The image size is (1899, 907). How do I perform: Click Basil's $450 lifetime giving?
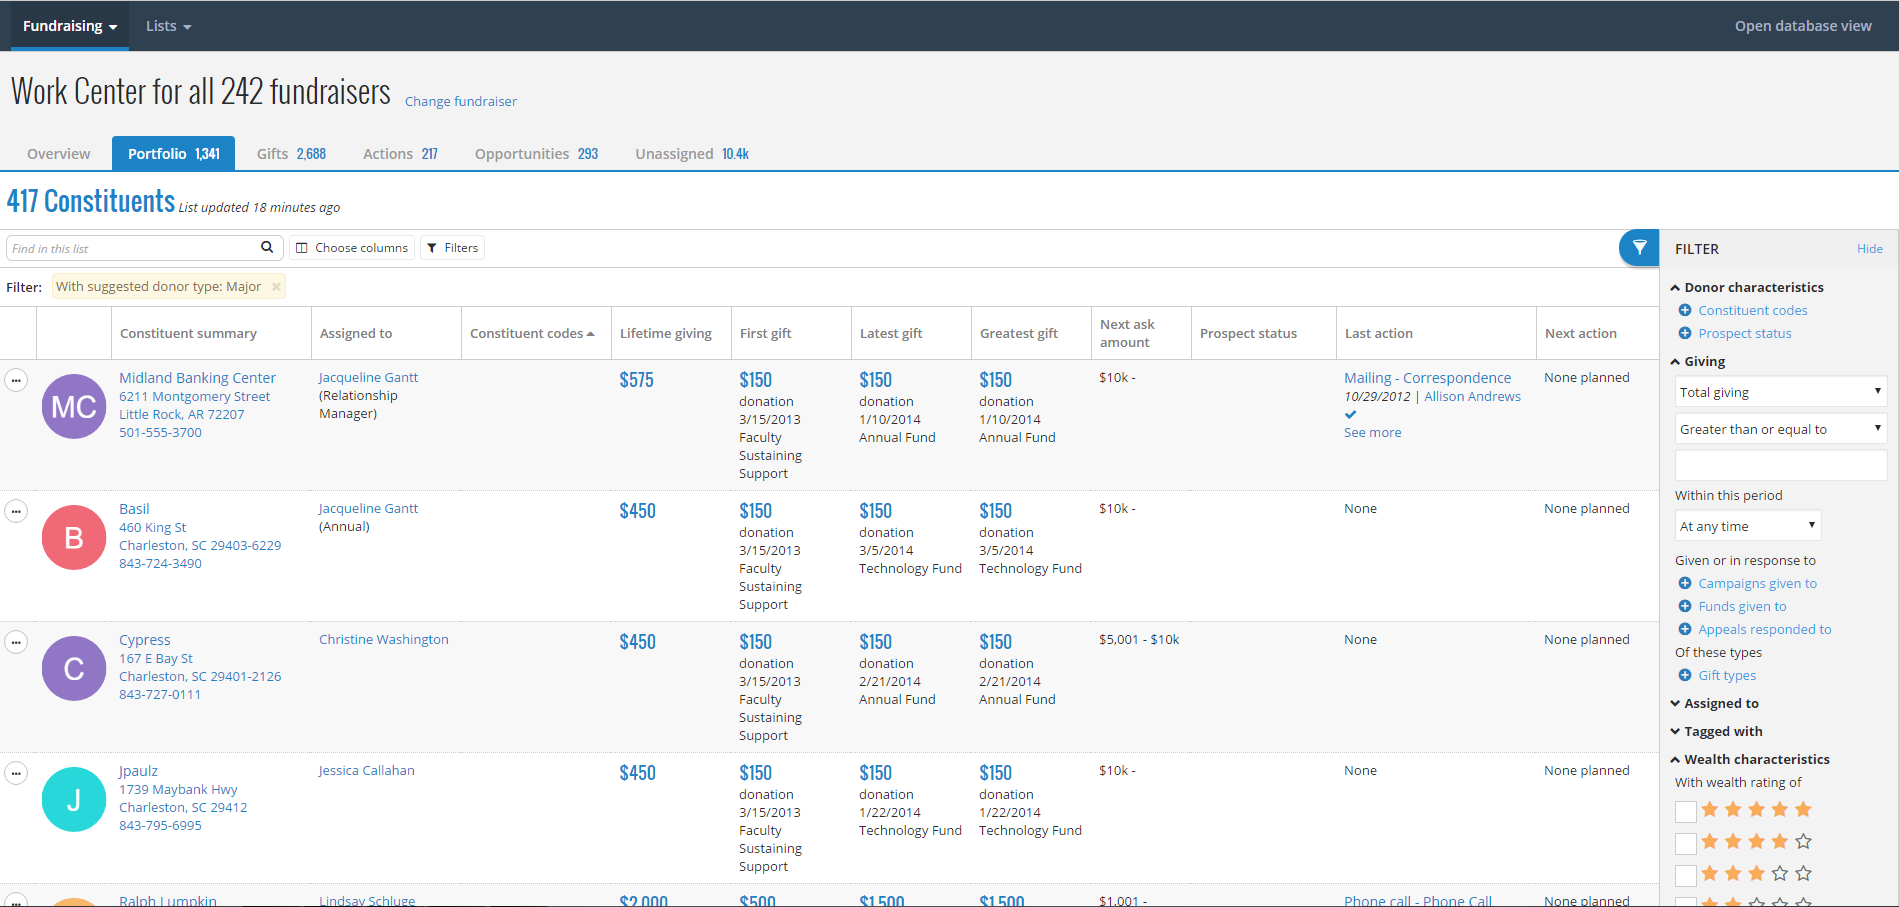637,511
